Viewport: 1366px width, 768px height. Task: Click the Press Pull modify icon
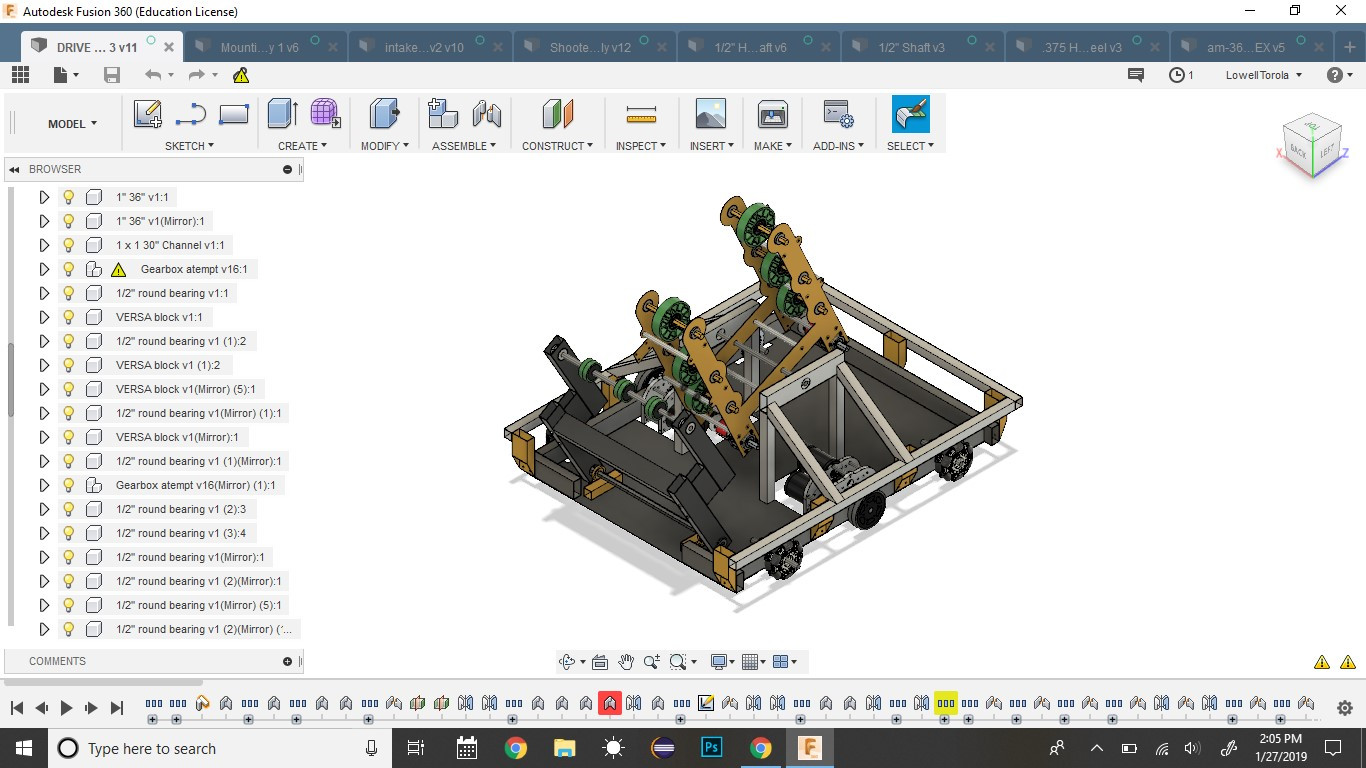click(383, 114)
